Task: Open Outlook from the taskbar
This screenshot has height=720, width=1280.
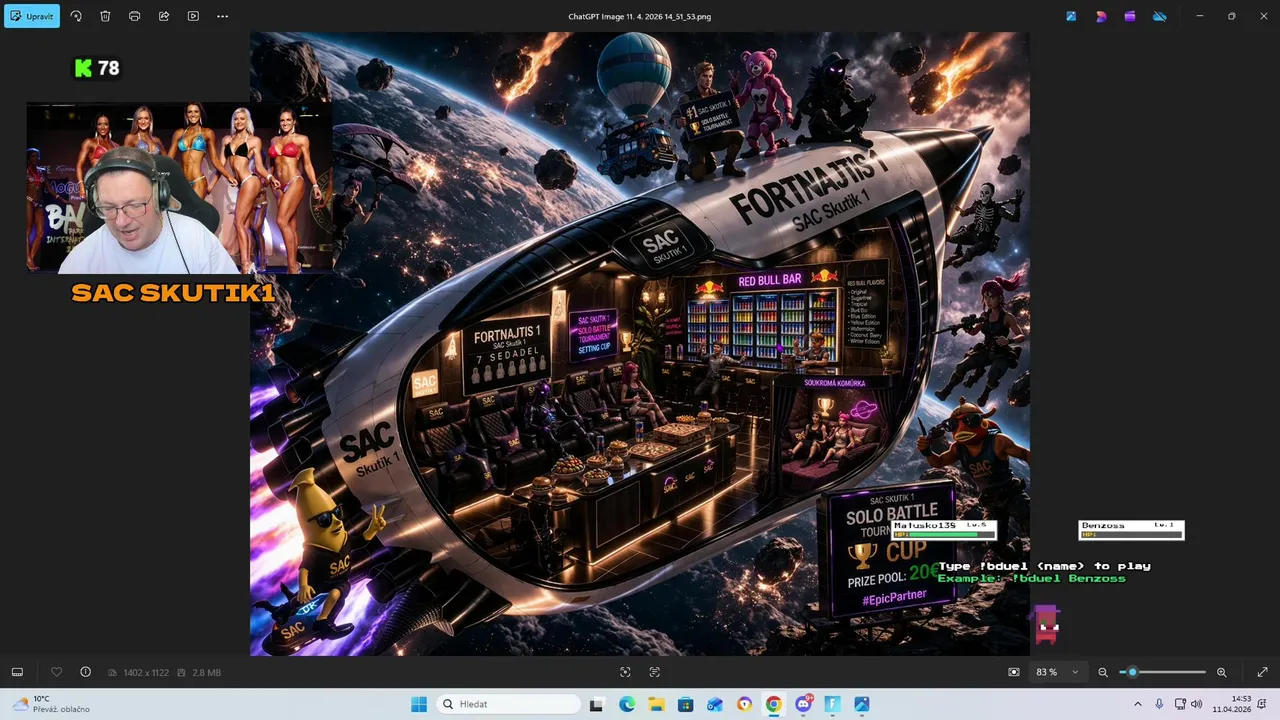Action: click(x=714, y=704)
